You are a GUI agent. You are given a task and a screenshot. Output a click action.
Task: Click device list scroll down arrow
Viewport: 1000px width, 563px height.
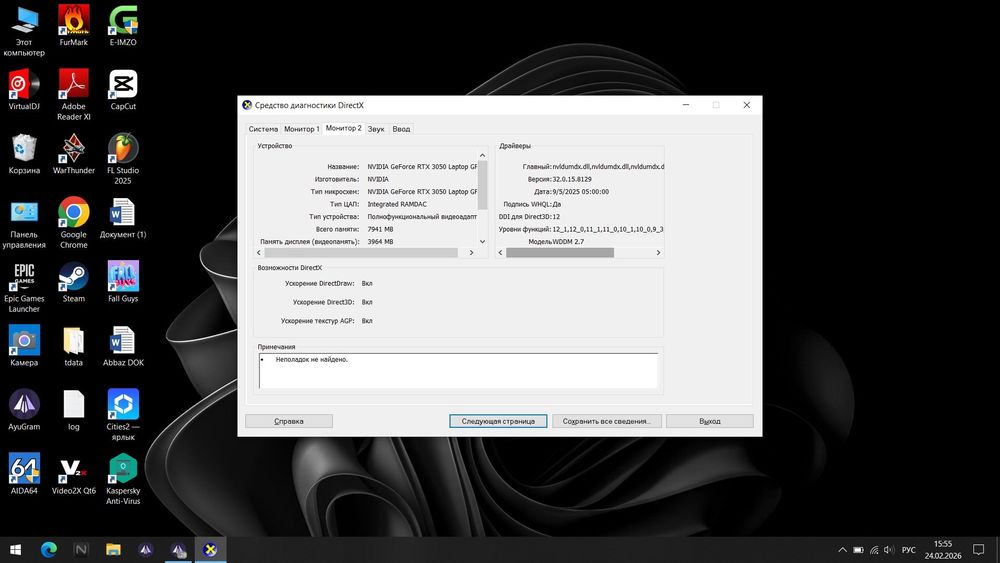pos(483,242)
